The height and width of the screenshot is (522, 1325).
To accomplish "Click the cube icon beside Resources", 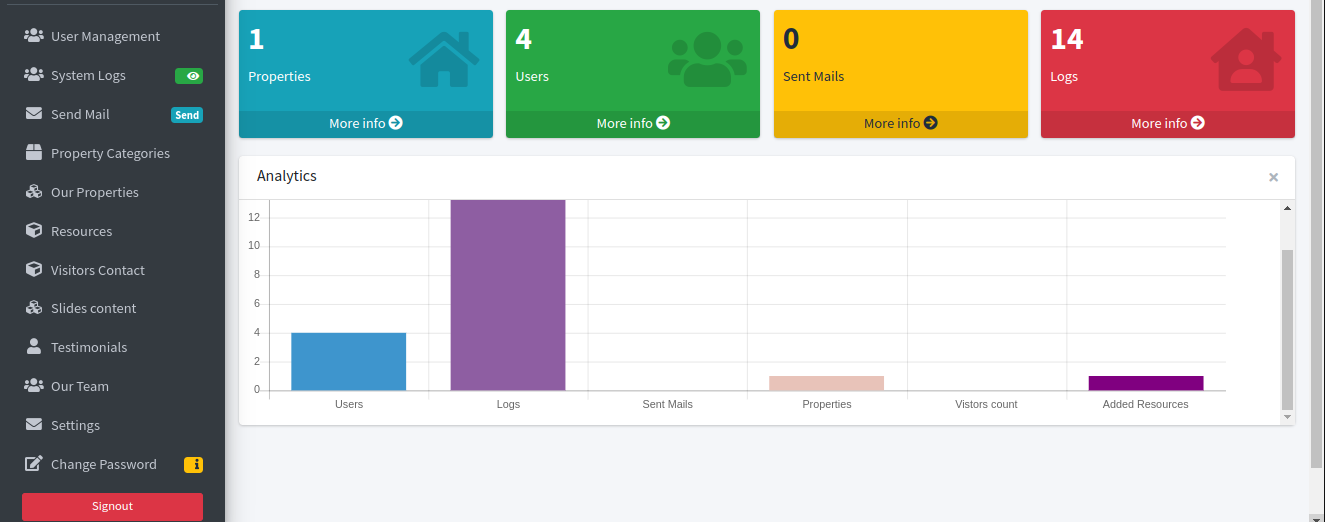I will [34, 231].
